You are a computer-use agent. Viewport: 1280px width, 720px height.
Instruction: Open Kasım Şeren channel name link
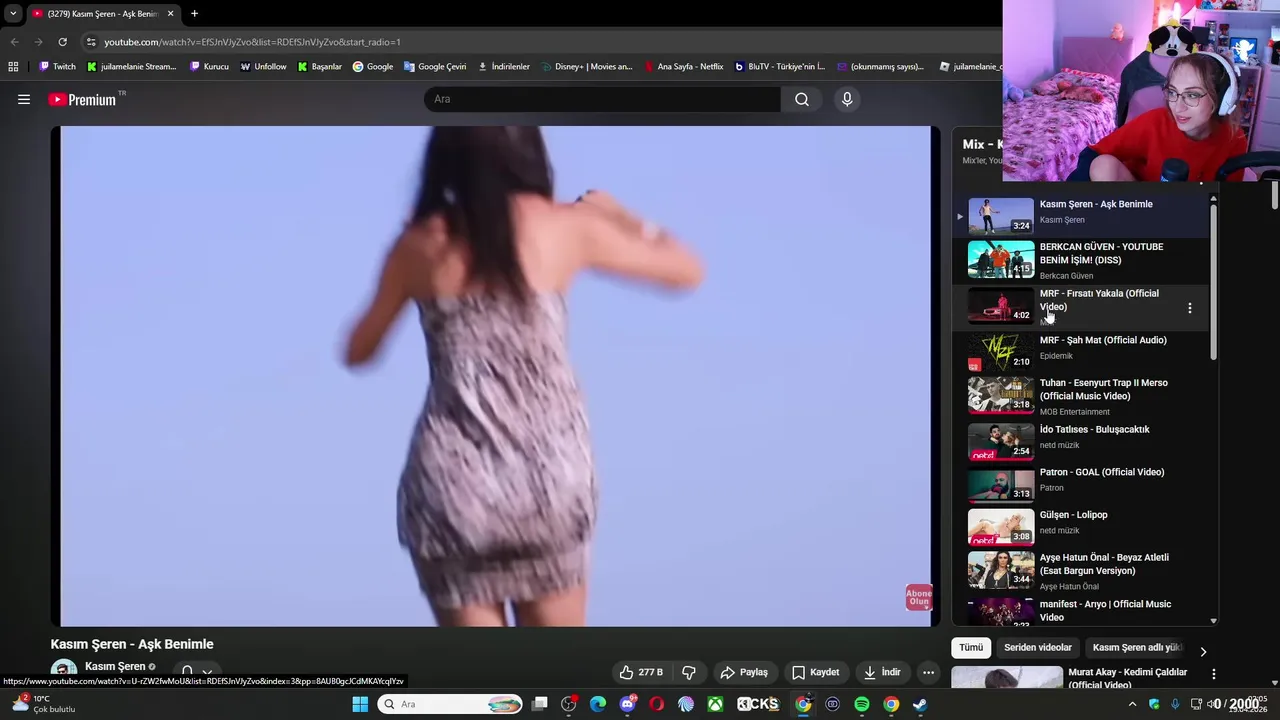(115, 666)
